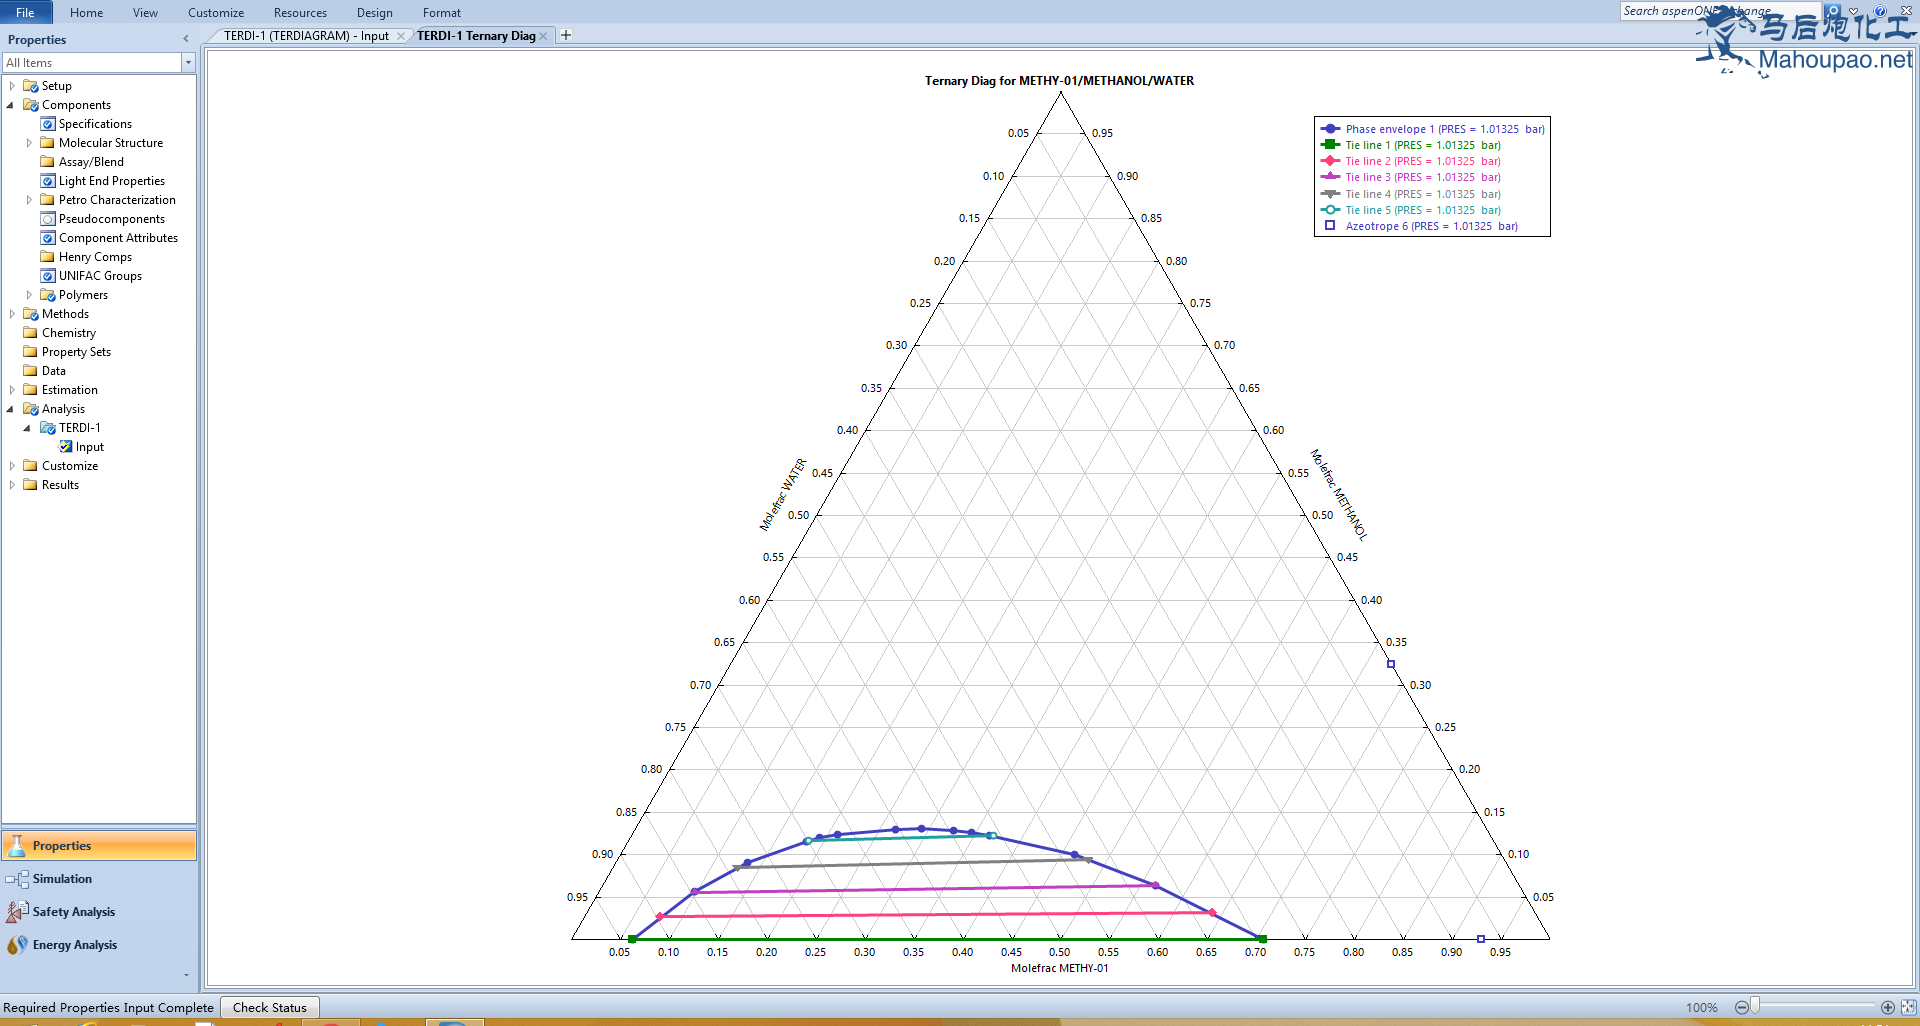The image size is (1920, 1026).
Task: Select Tie line 2 legend entry
Action: tap(1411, 161)
